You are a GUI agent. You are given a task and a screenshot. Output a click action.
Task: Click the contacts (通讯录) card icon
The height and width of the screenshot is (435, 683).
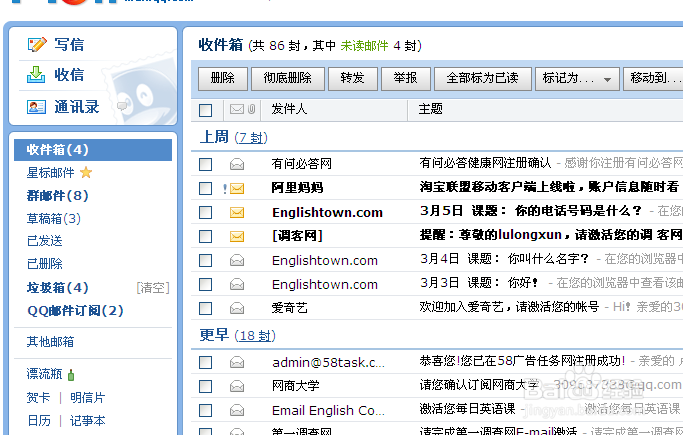tap(36, 107)
